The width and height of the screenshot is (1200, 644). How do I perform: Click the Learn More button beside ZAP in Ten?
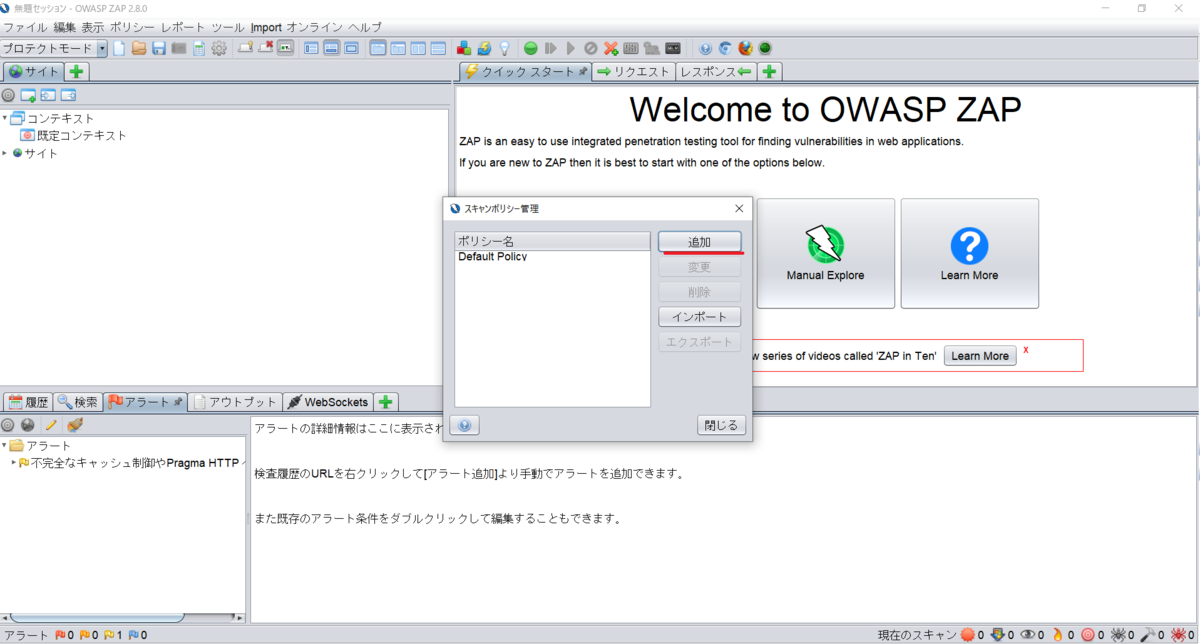pos(980,356)
